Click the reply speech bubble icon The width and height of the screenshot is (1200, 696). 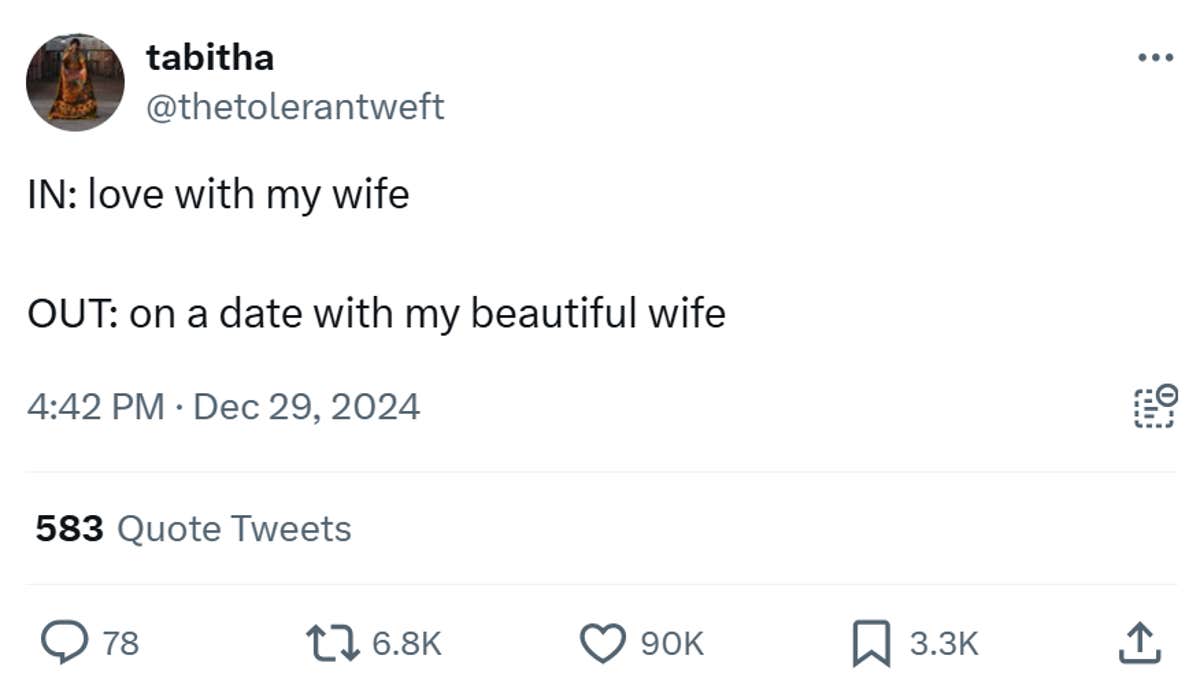click(x=67, y=643)
